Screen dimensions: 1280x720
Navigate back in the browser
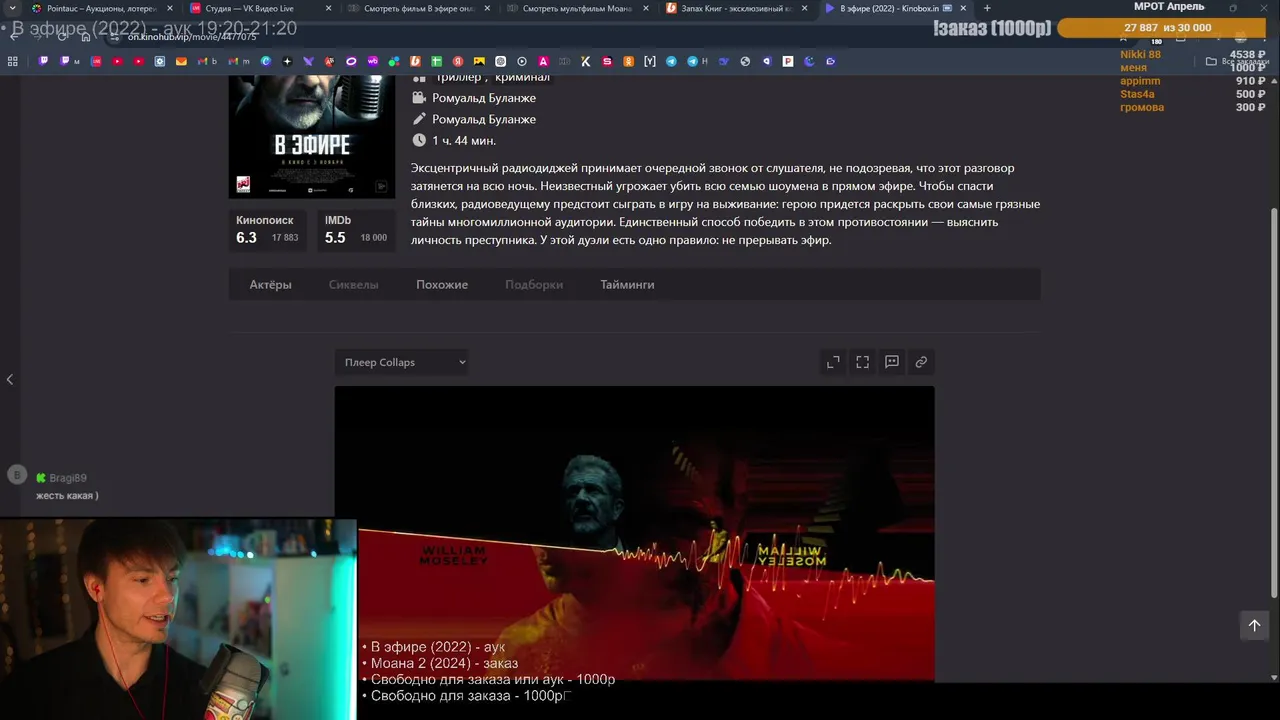coord(14,36)
